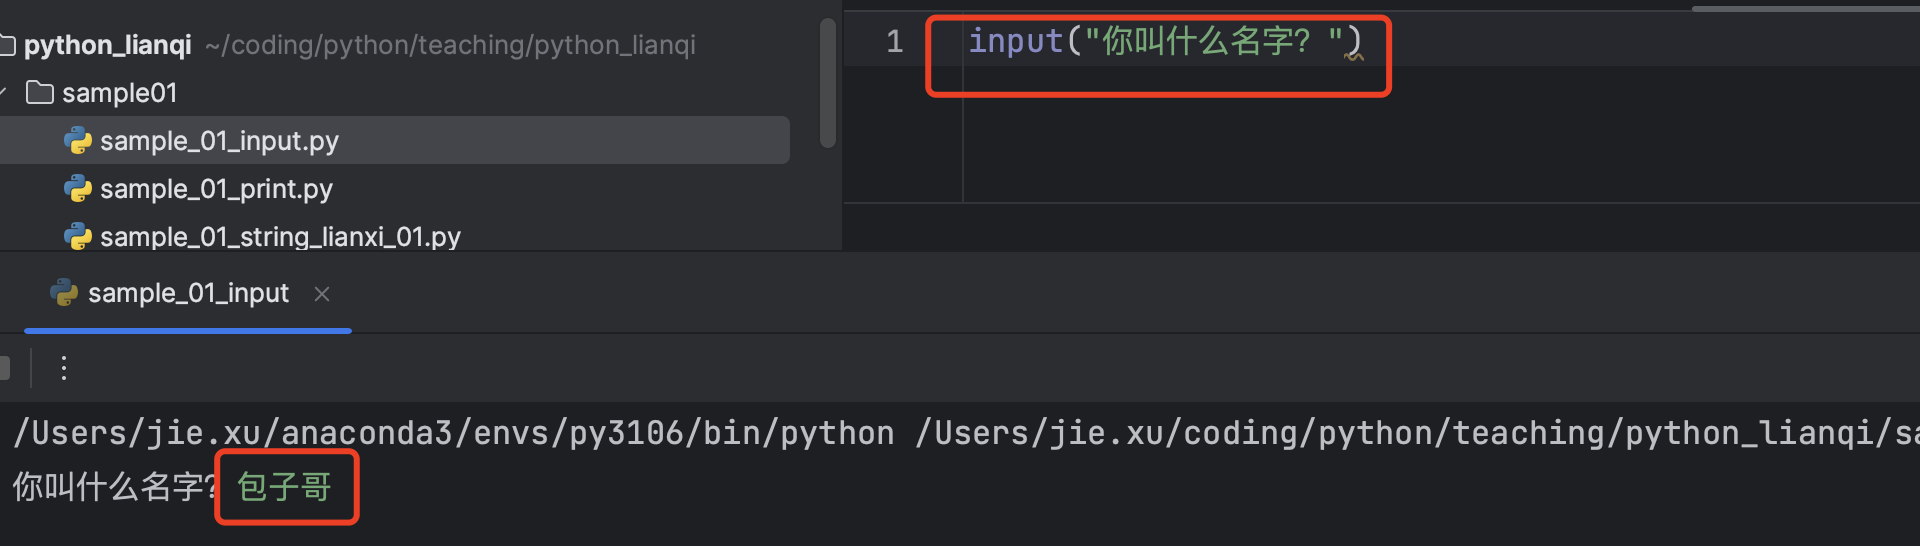Screen dimensions: 1920x546
Task: Close the sample_01_input run tab
Action: click(x=322, y=294)
